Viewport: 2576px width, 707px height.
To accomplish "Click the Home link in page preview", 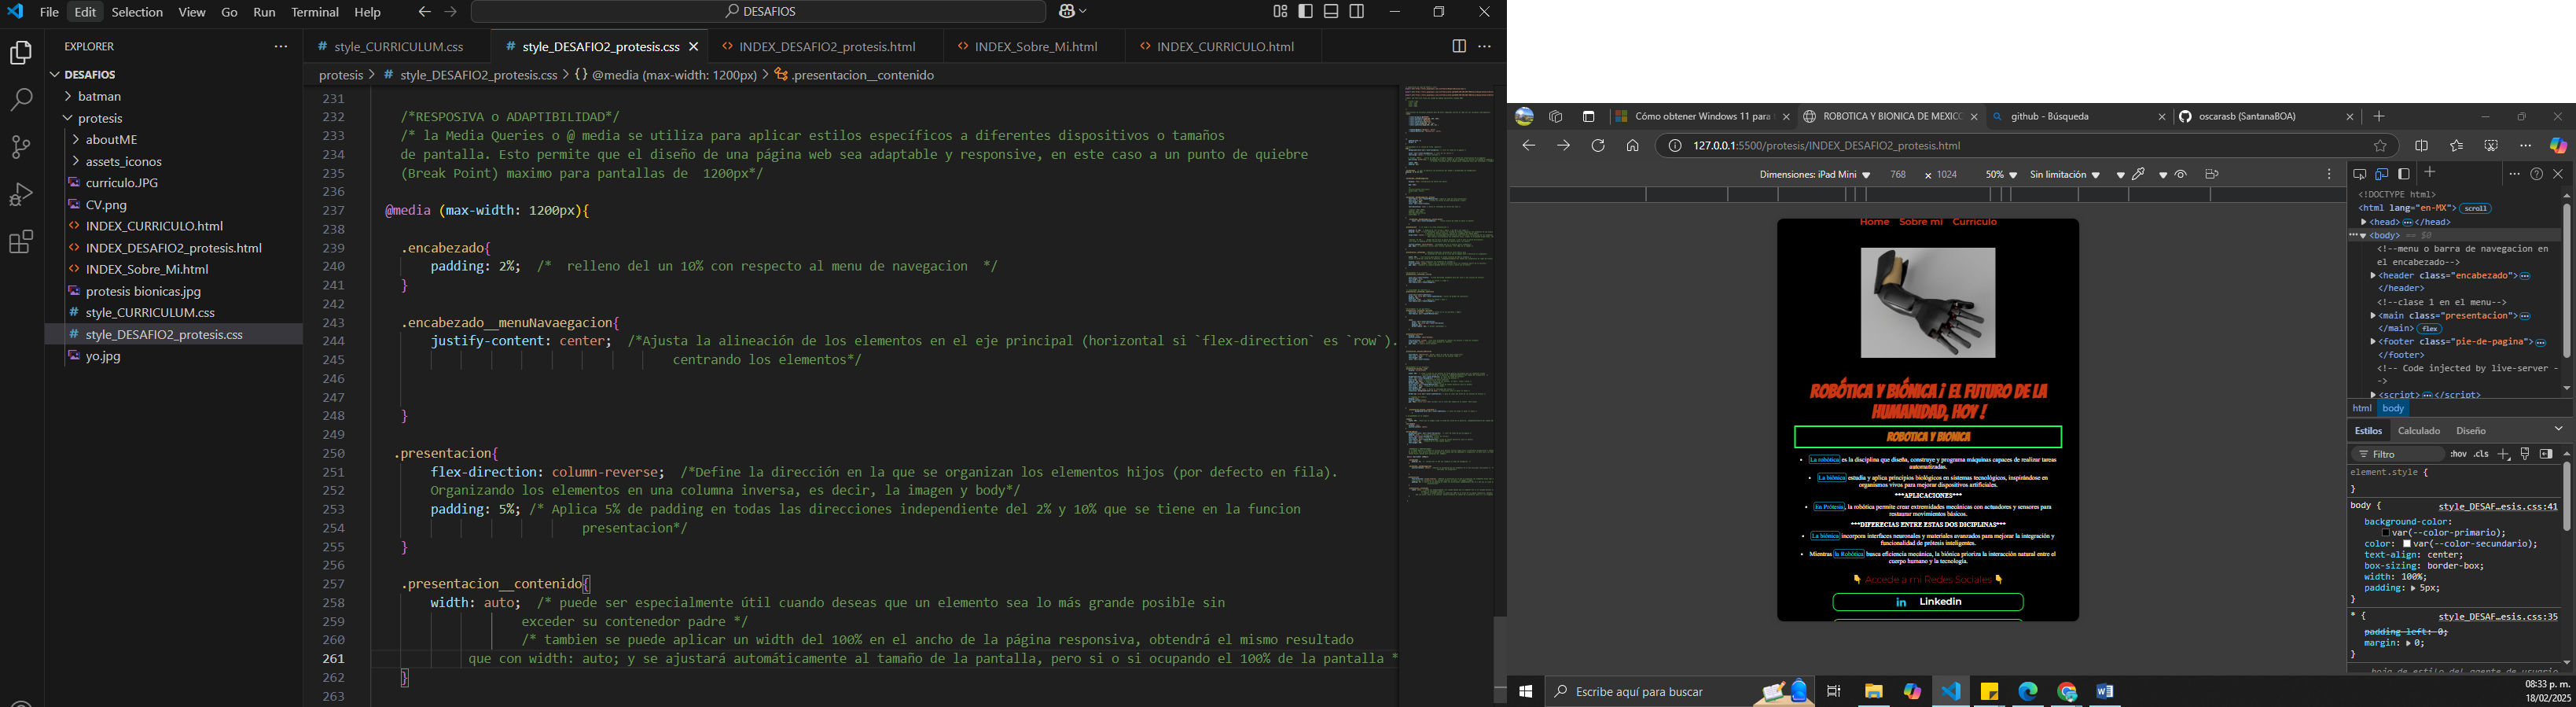I will [1874, 222].
